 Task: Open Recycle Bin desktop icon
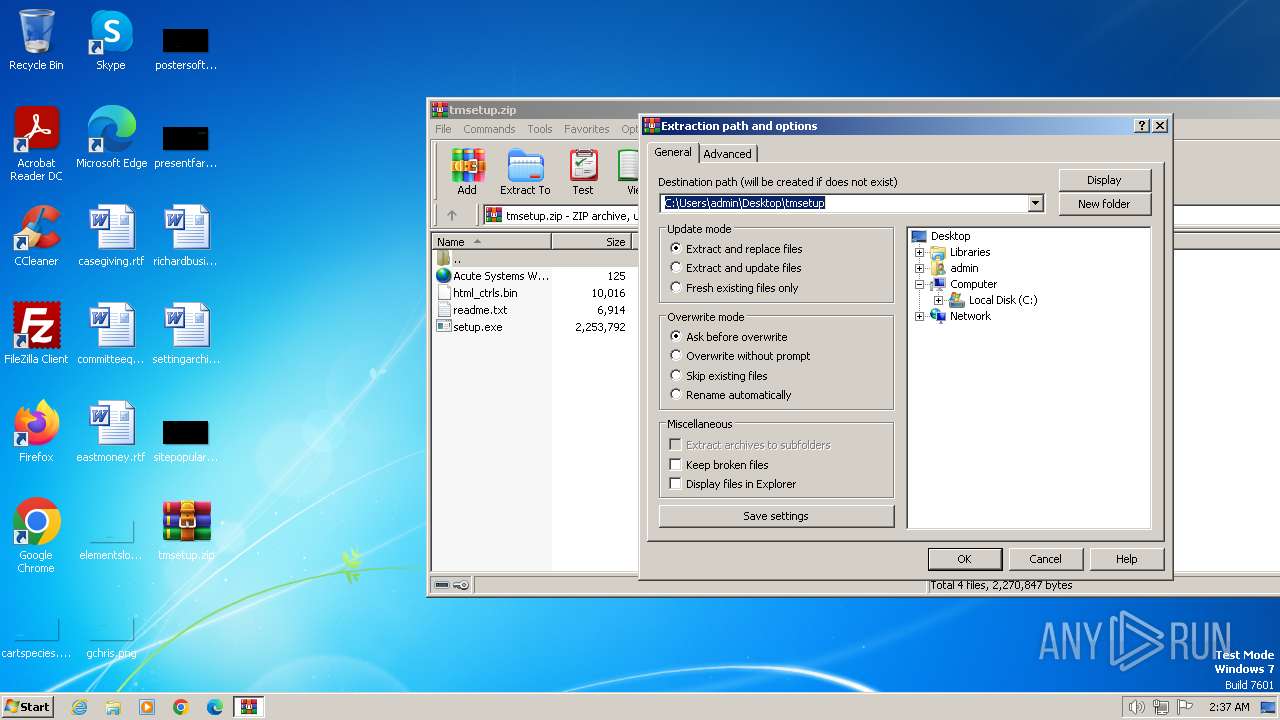[36, 40]
